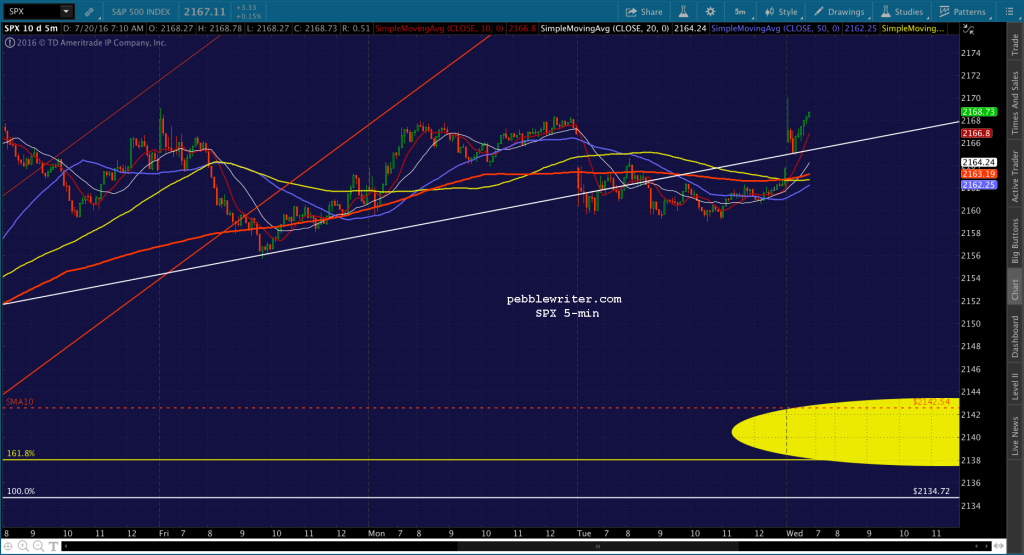Click the O: 2168.27 open value
1024x555 pixels.
pos(171,29)
